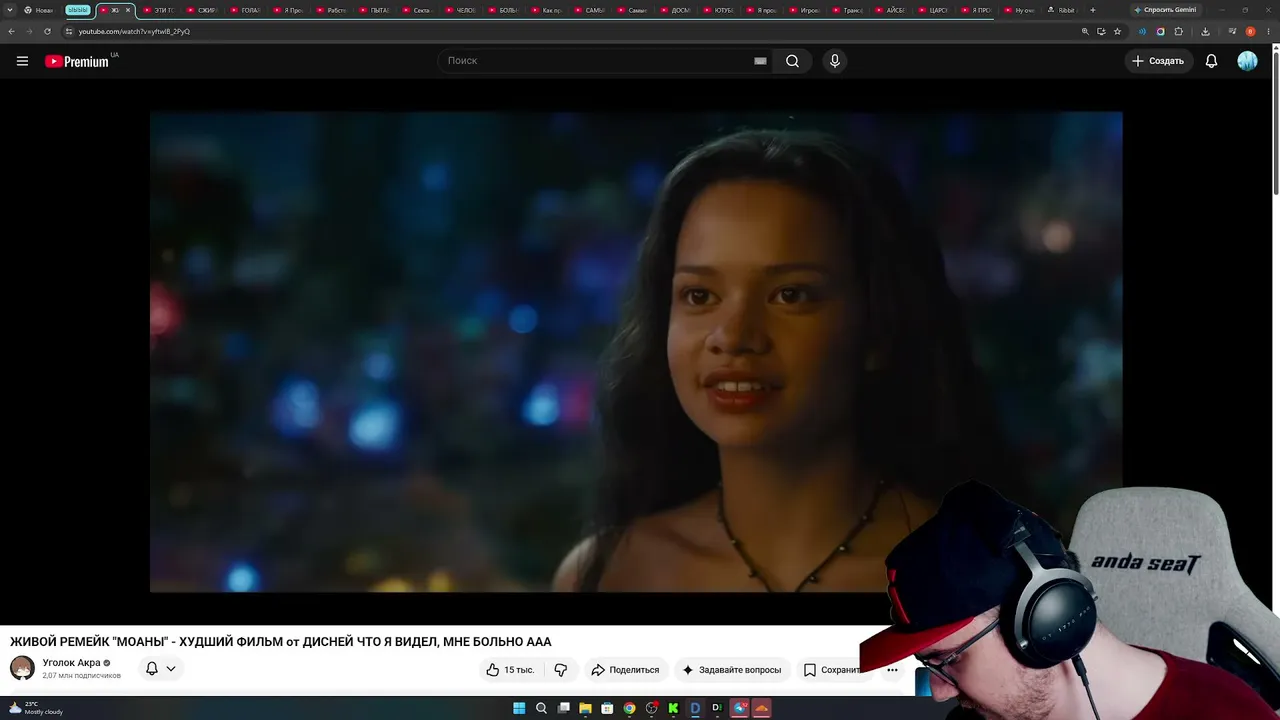
Task: Open the Уголок Акра channel avatar
Action: (22, 668)
